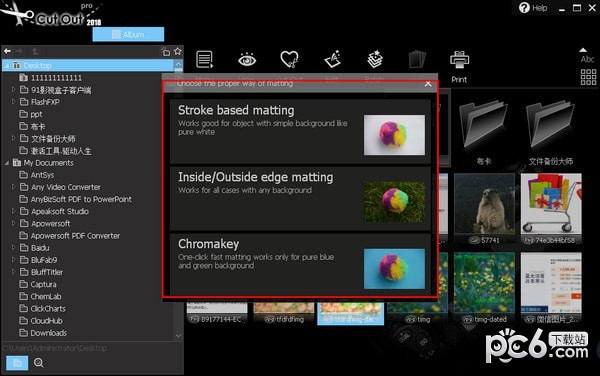Switch to folder view button at bottom left
This screenshot has height=376, width=600.
pyautogui.click(x=17, y=363)
